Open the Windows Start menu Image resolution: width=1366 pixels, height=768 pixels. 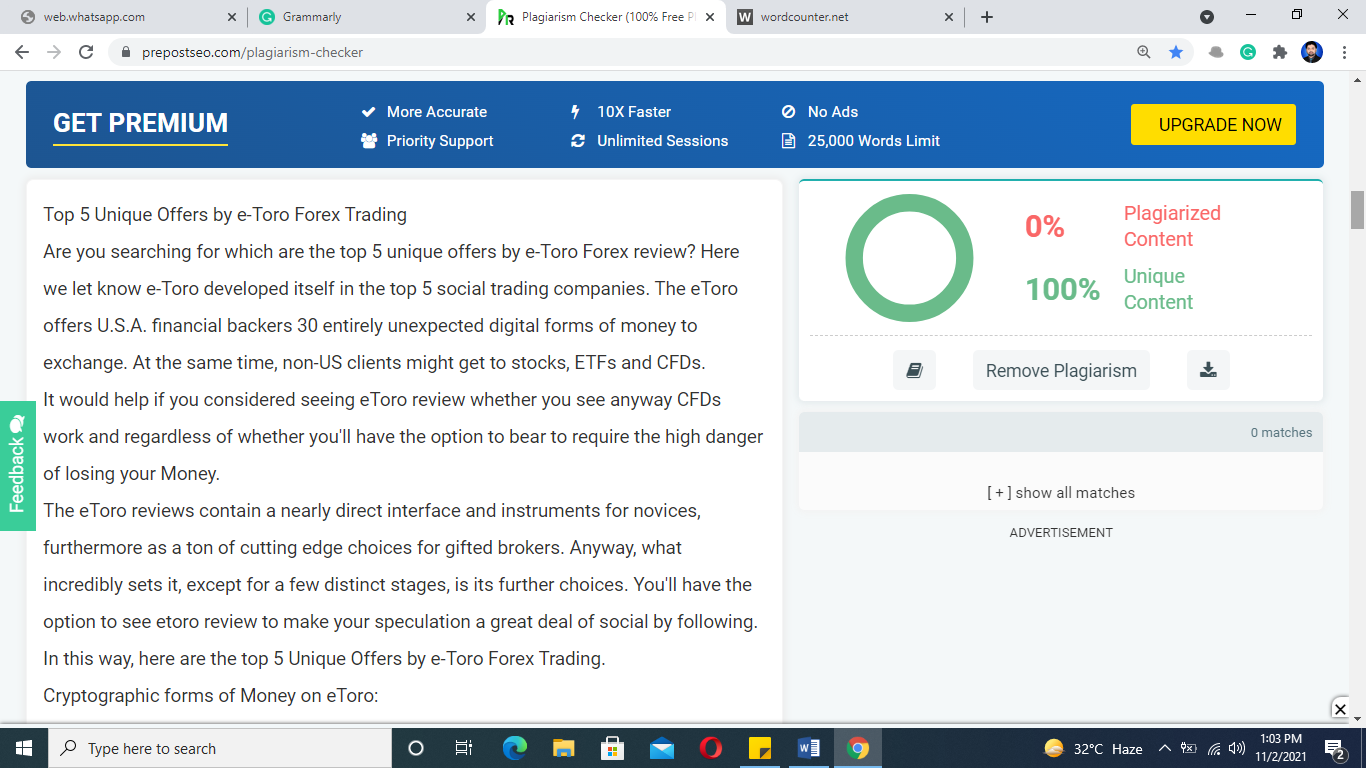(x=24, y=748)
